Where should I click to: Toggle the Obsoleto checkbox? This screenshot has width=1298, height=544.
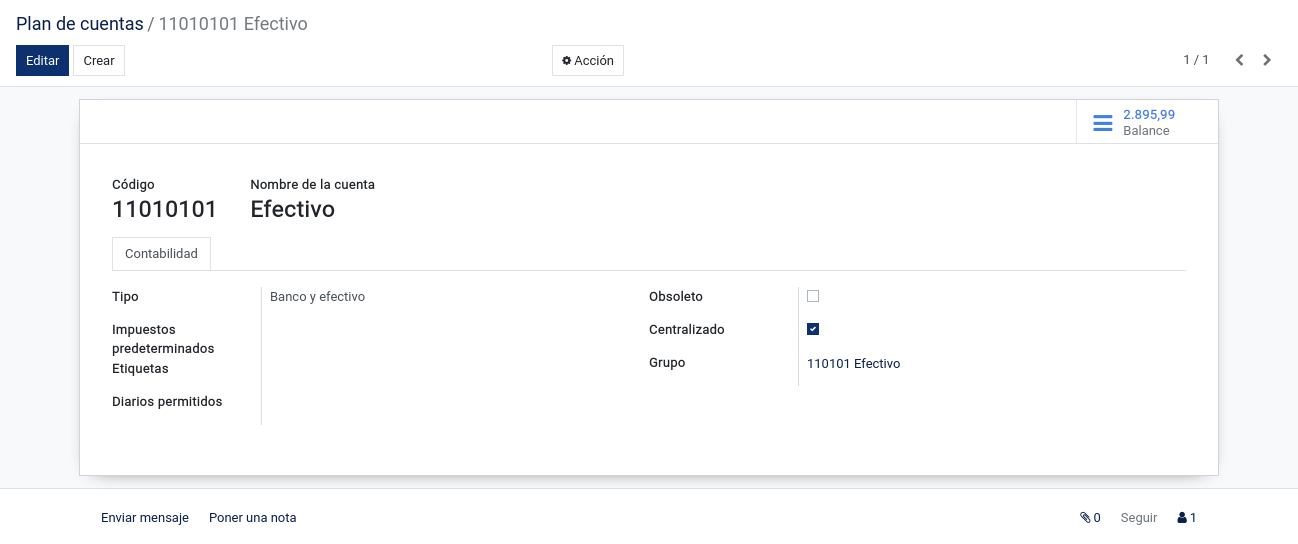click(x=813, y=296)
